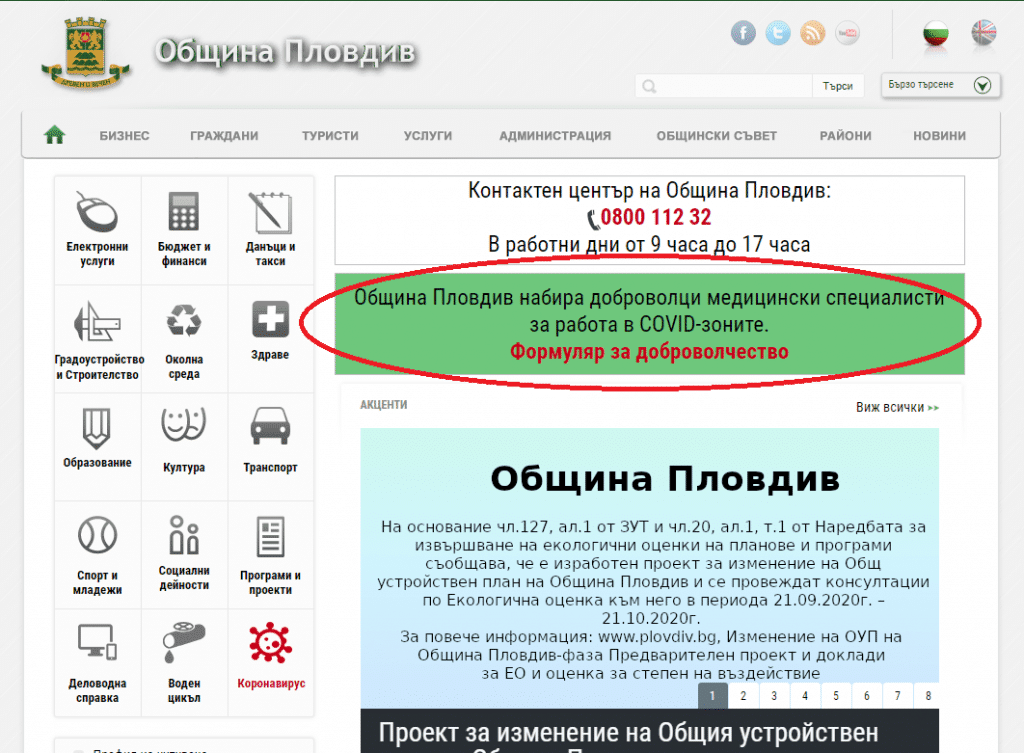Open the Транспорт car icon

coord(270,426)
